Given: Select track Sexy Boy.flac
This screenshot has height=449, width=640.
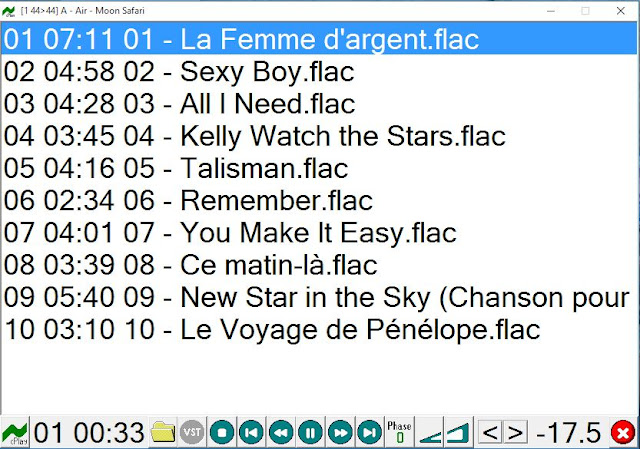Looking at the screenshot, I should (319, 71).
